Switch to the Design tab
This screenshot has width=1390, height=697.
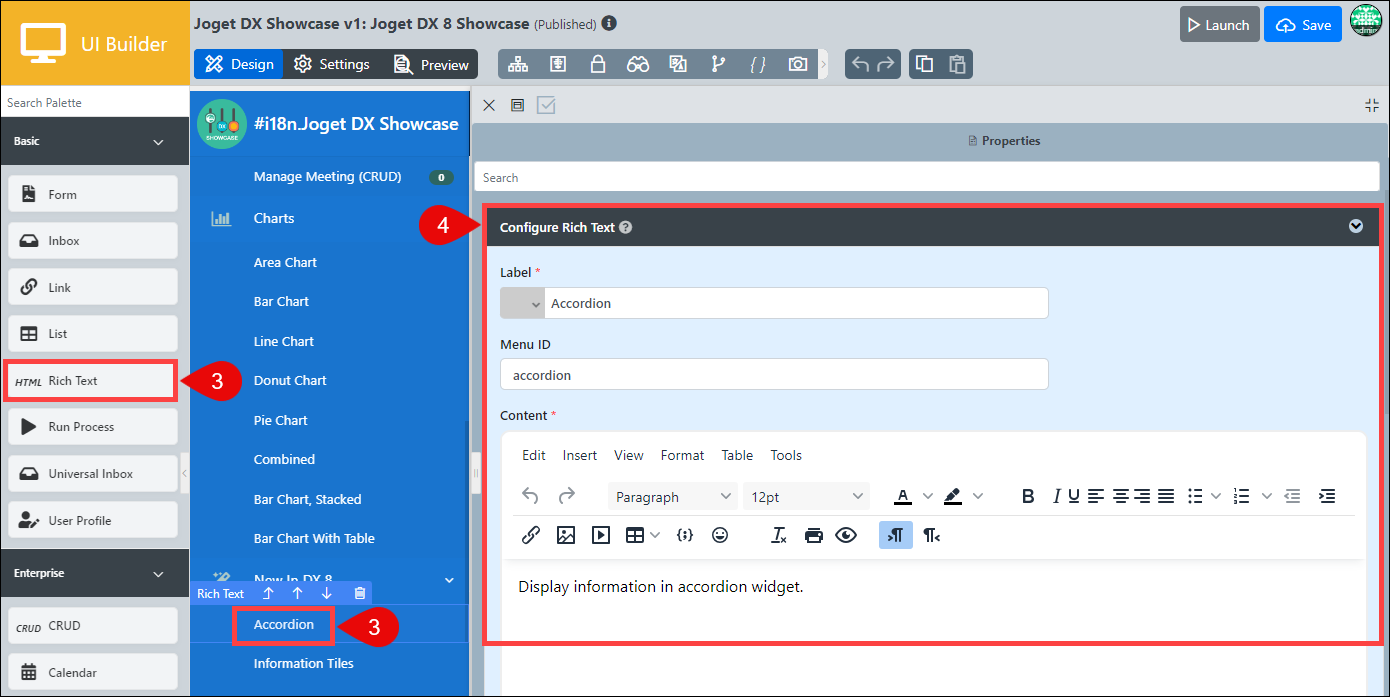pyautogui.click(x=239, y=64)
